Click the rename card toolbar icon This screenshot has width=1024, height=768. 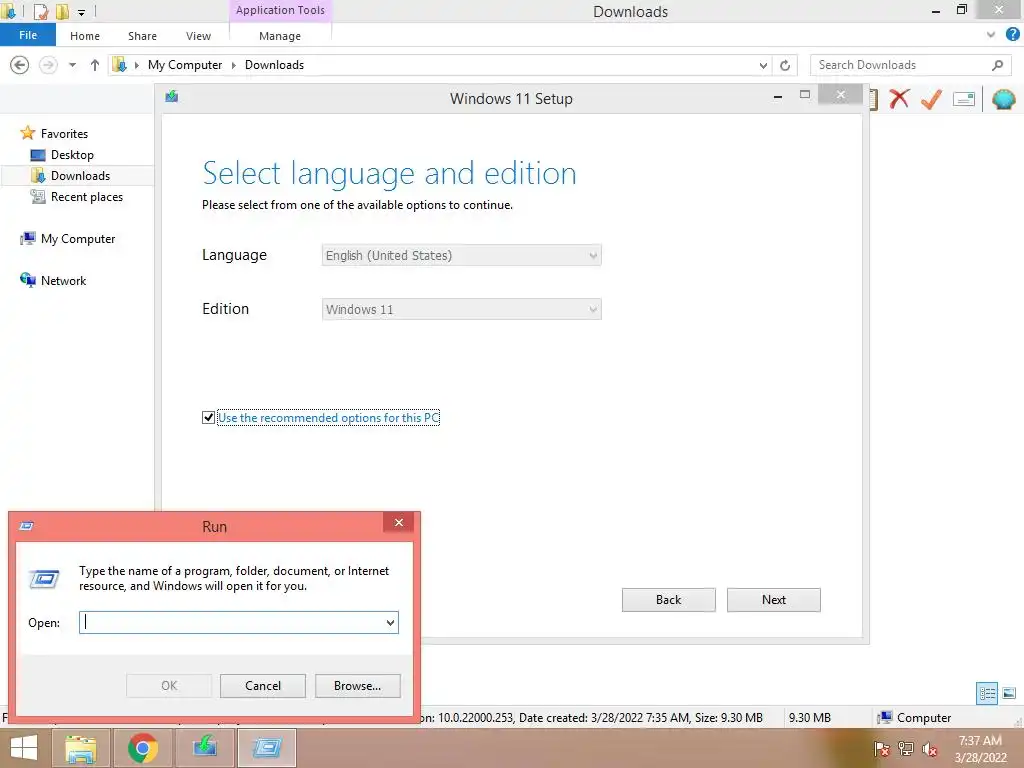pyautogui.click(x=964, y=99)
